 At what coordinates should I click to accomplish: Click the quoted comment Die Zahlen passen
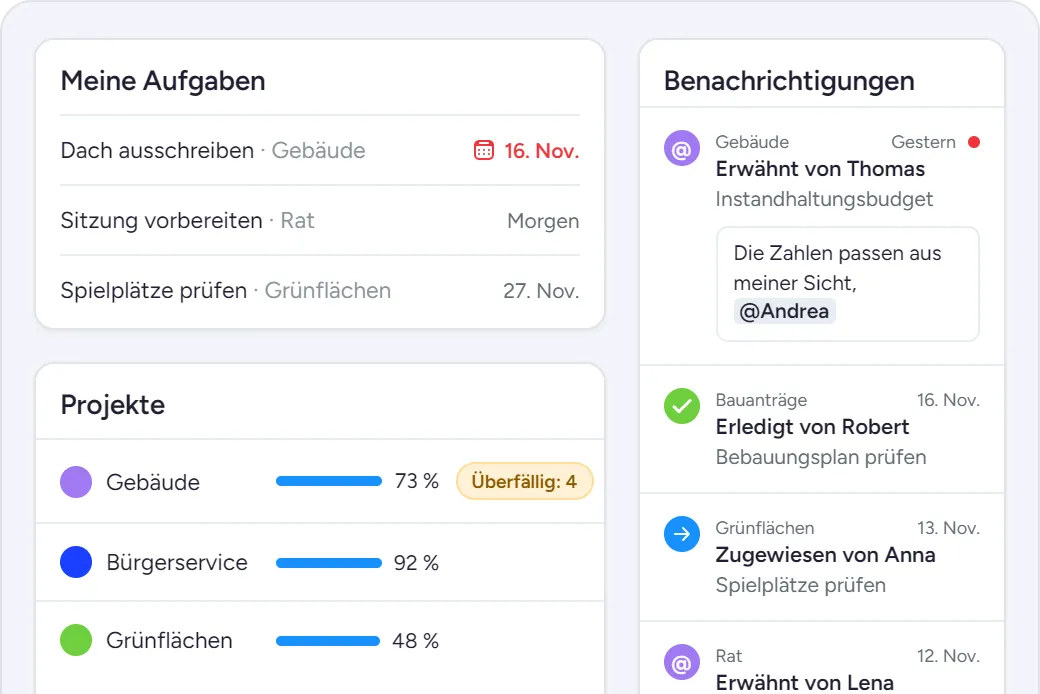[848, 284]
